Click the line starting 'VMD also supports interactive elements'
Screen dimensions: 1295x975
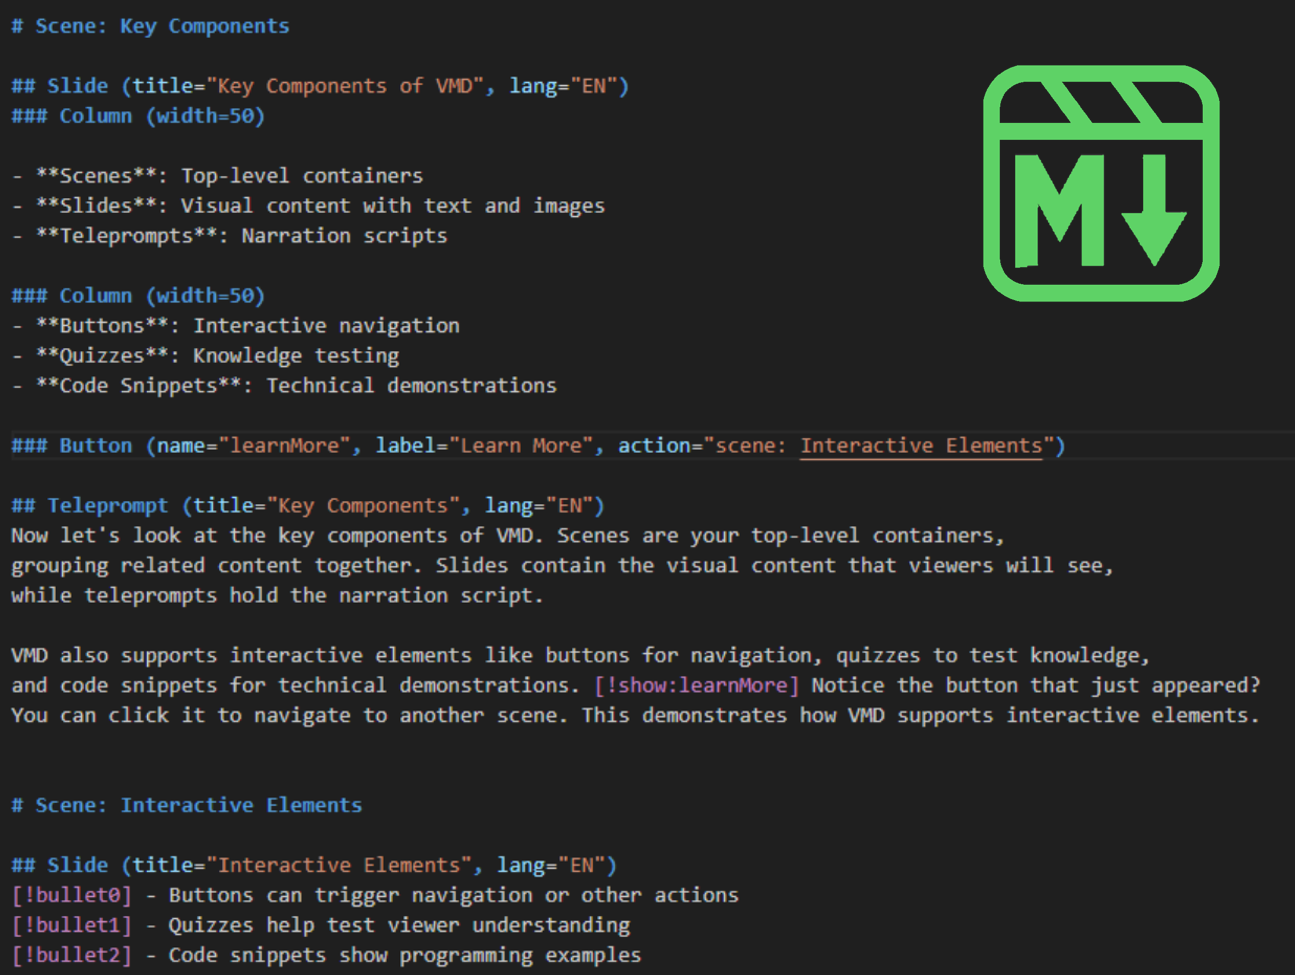tap(580, 656)
